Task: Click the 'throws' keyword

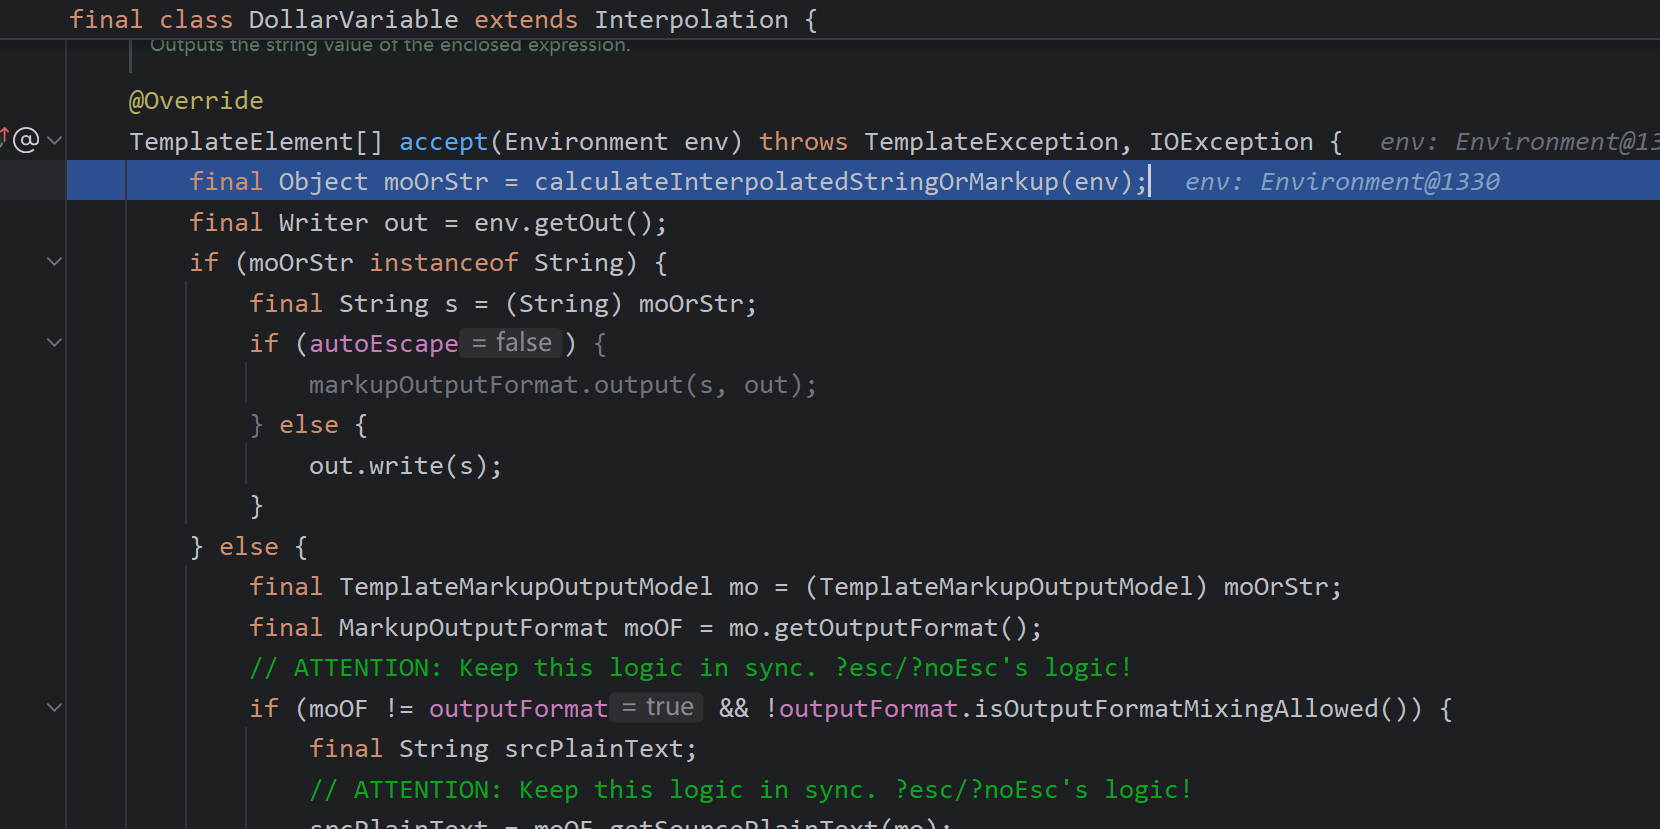Action: (803, 142)
